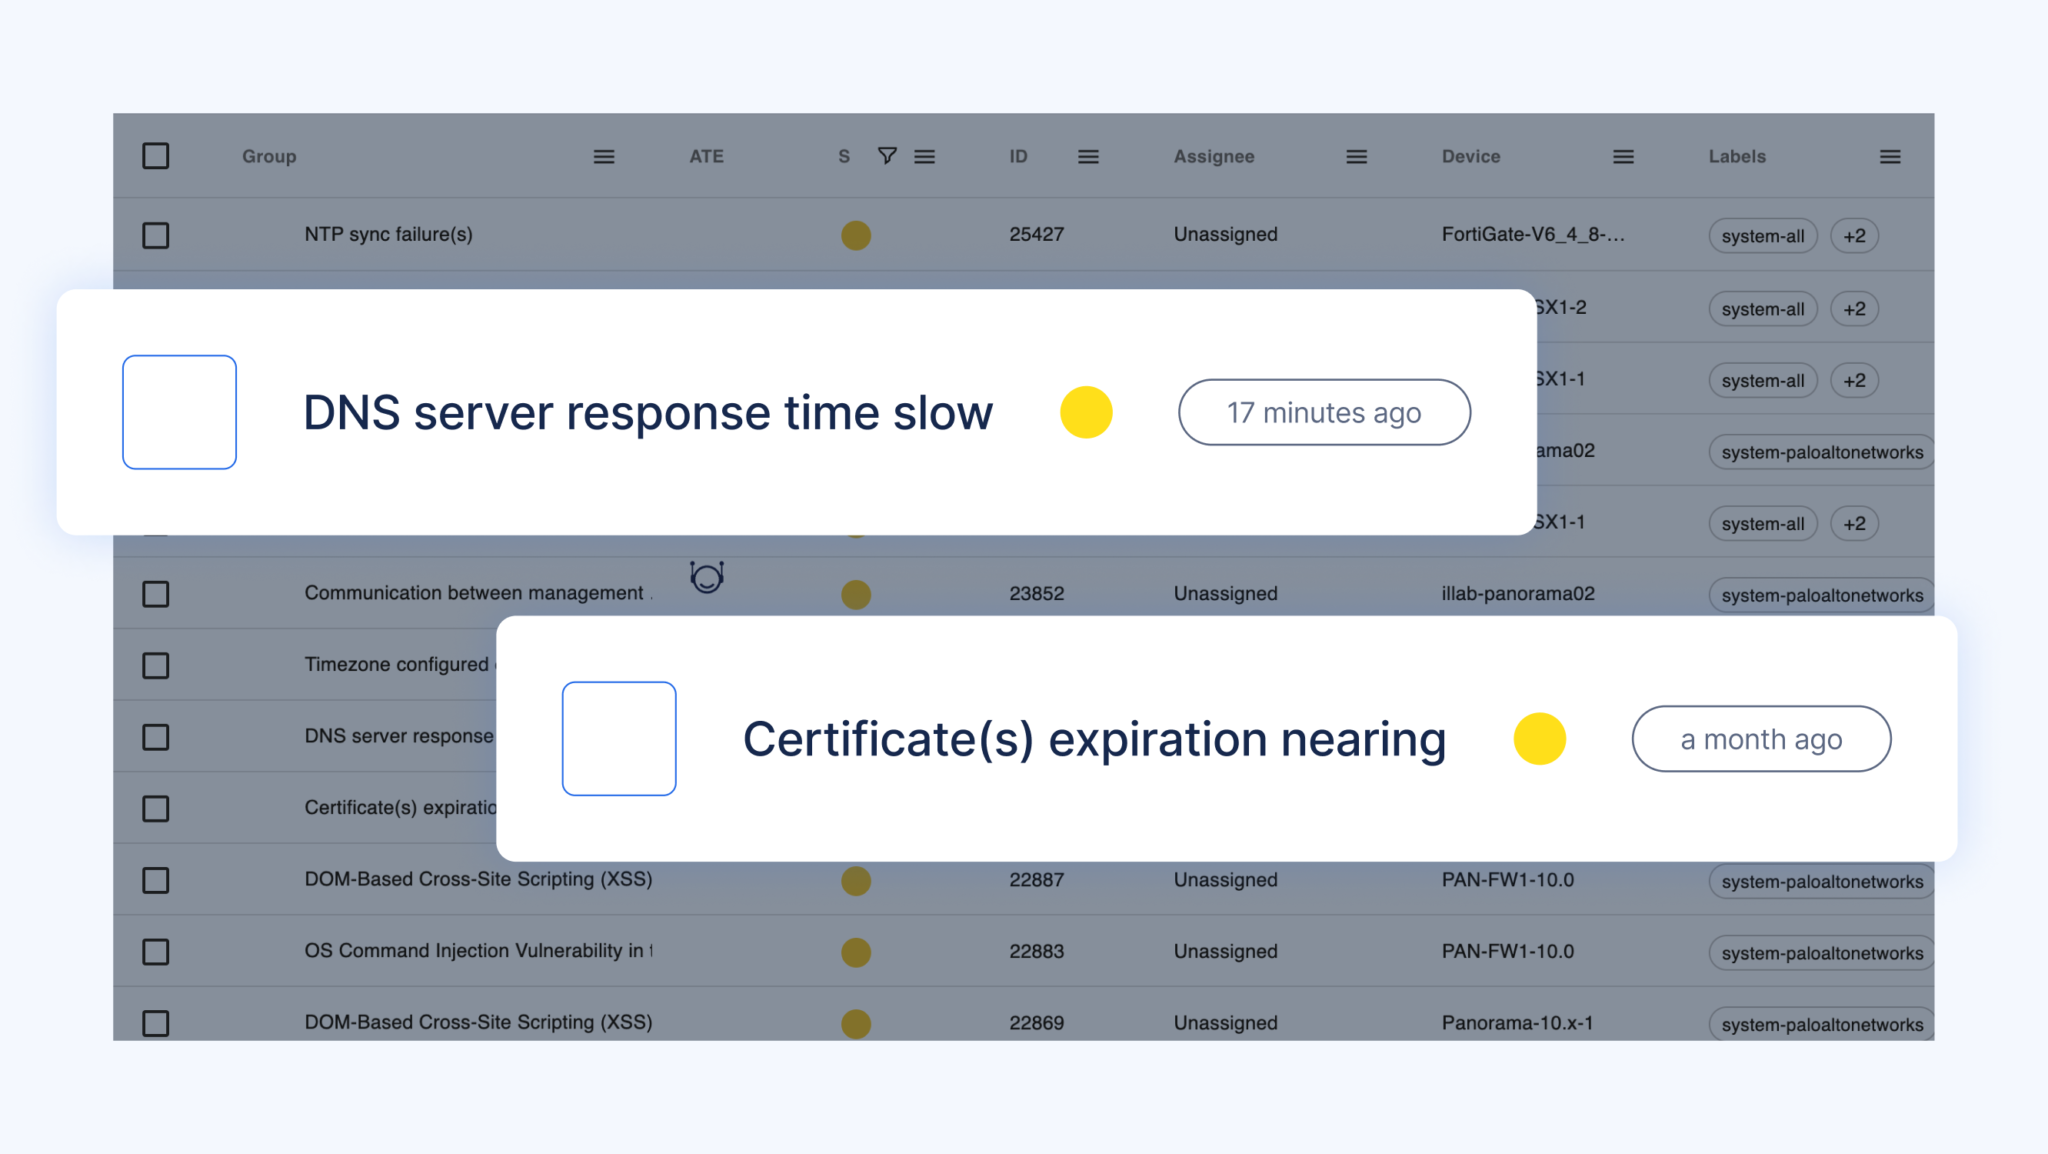The image size is (2048, 1154).
Task: Open the ATE column menu icon
Action: coord(925,156)
